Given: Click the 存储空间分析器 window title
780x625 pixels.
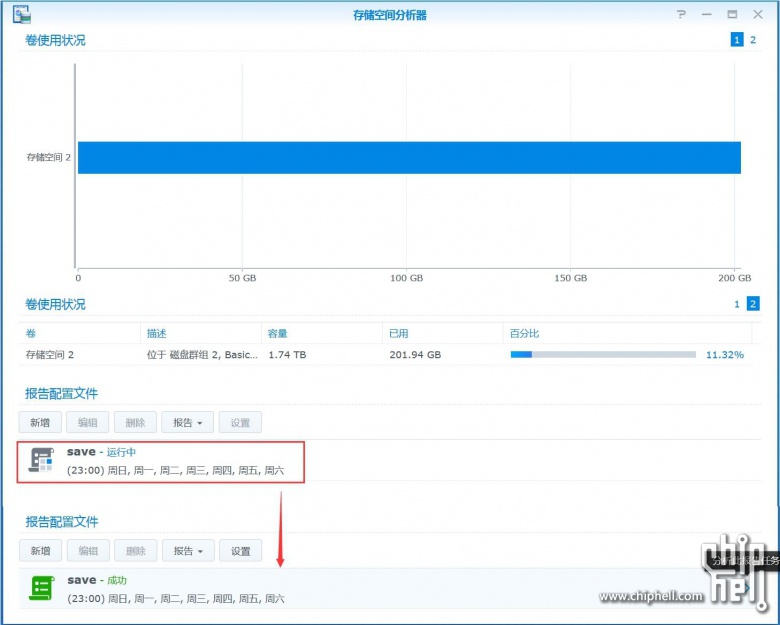Looking at the screenshot, I should [x=390, y=15].
